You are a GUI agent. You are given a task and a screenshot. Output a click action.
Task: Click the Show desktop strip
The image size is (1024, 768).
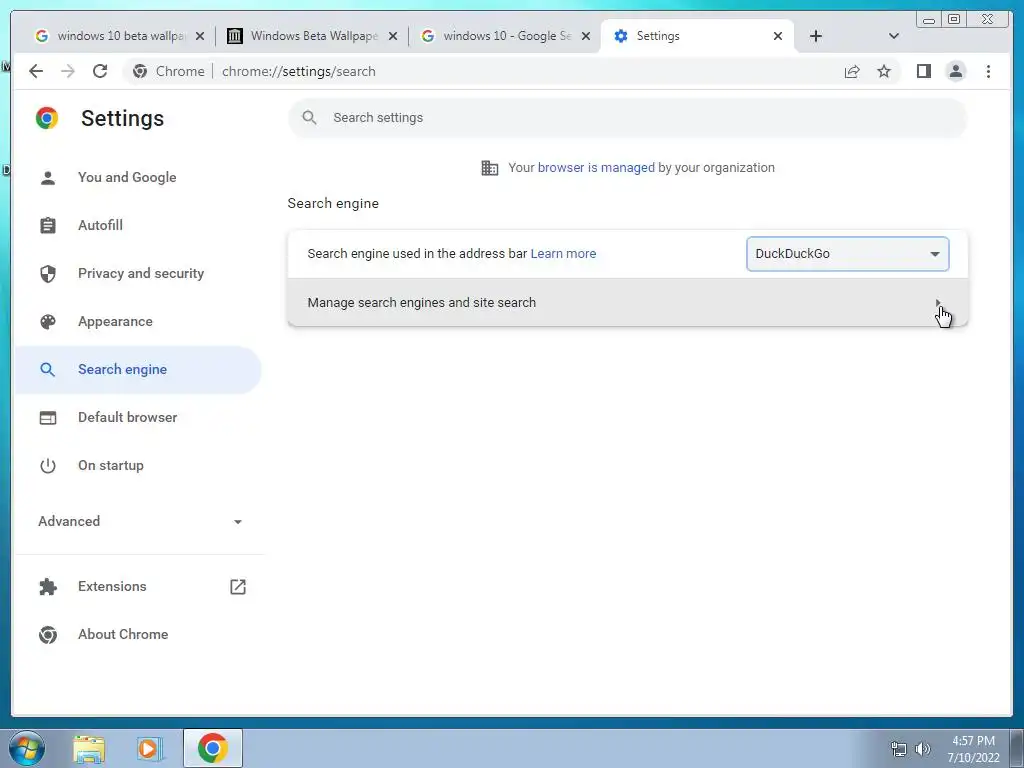pos(1017,748)
